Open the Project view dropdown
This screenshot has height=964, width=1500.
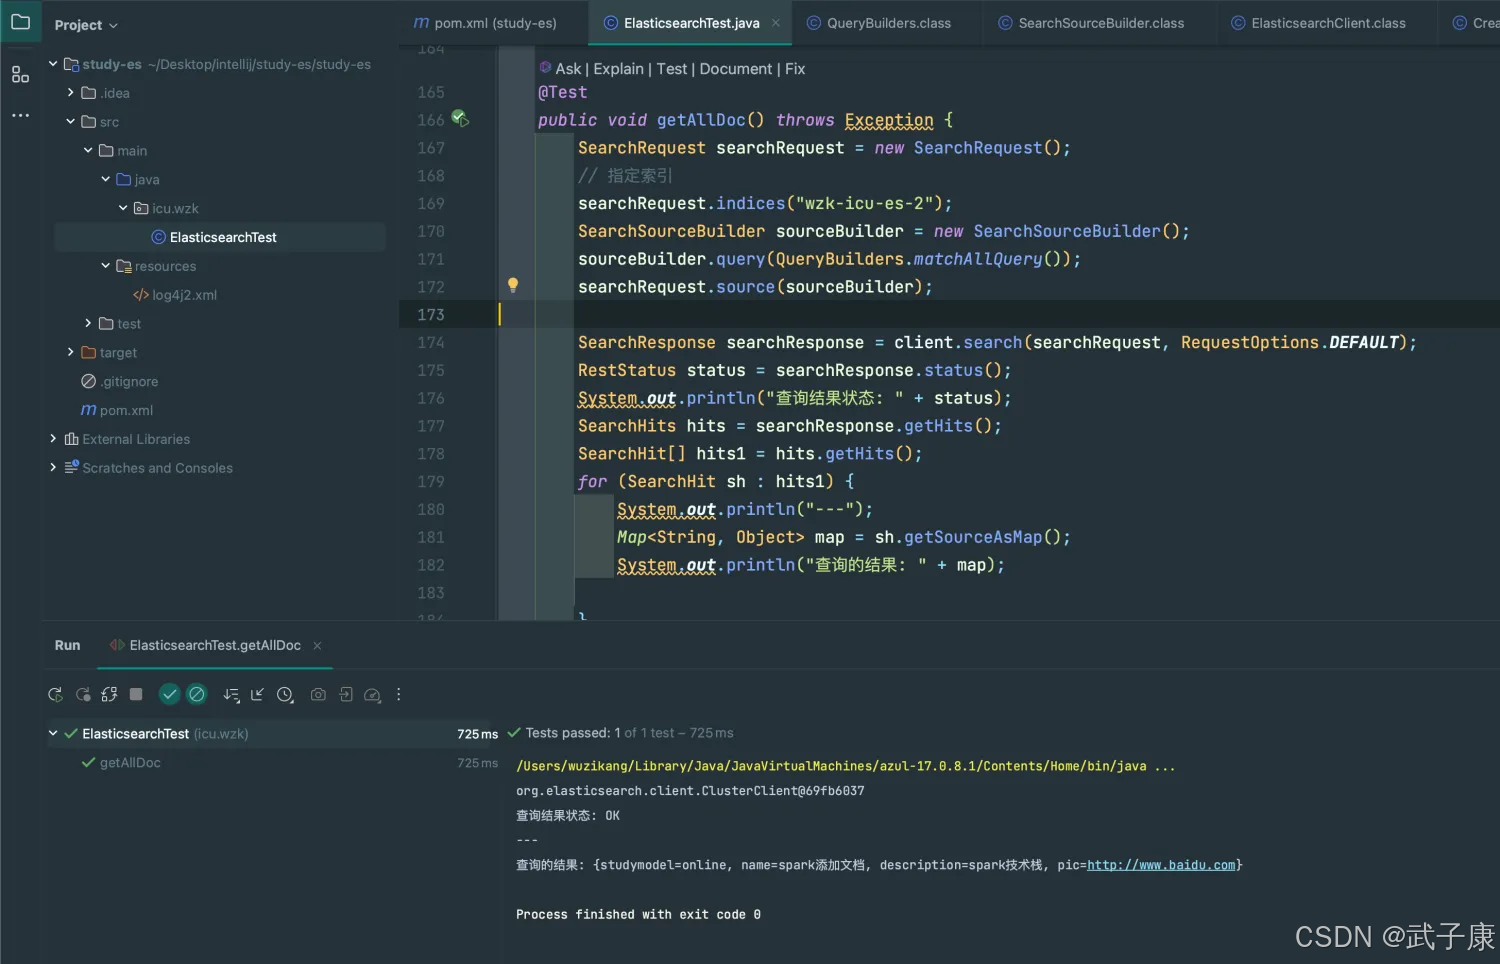(x=86, y=25)
